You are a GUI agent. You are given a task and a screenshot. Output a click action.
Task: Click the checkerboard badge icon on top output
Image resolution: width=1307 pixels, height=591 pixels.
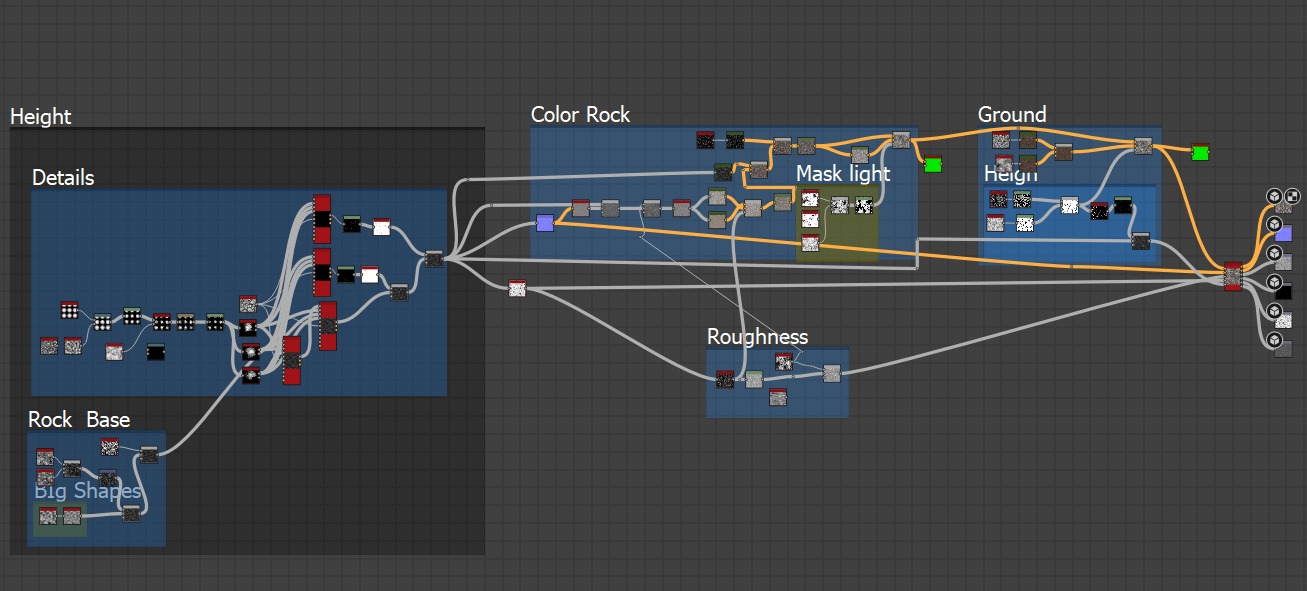[x=1292, y=197]
